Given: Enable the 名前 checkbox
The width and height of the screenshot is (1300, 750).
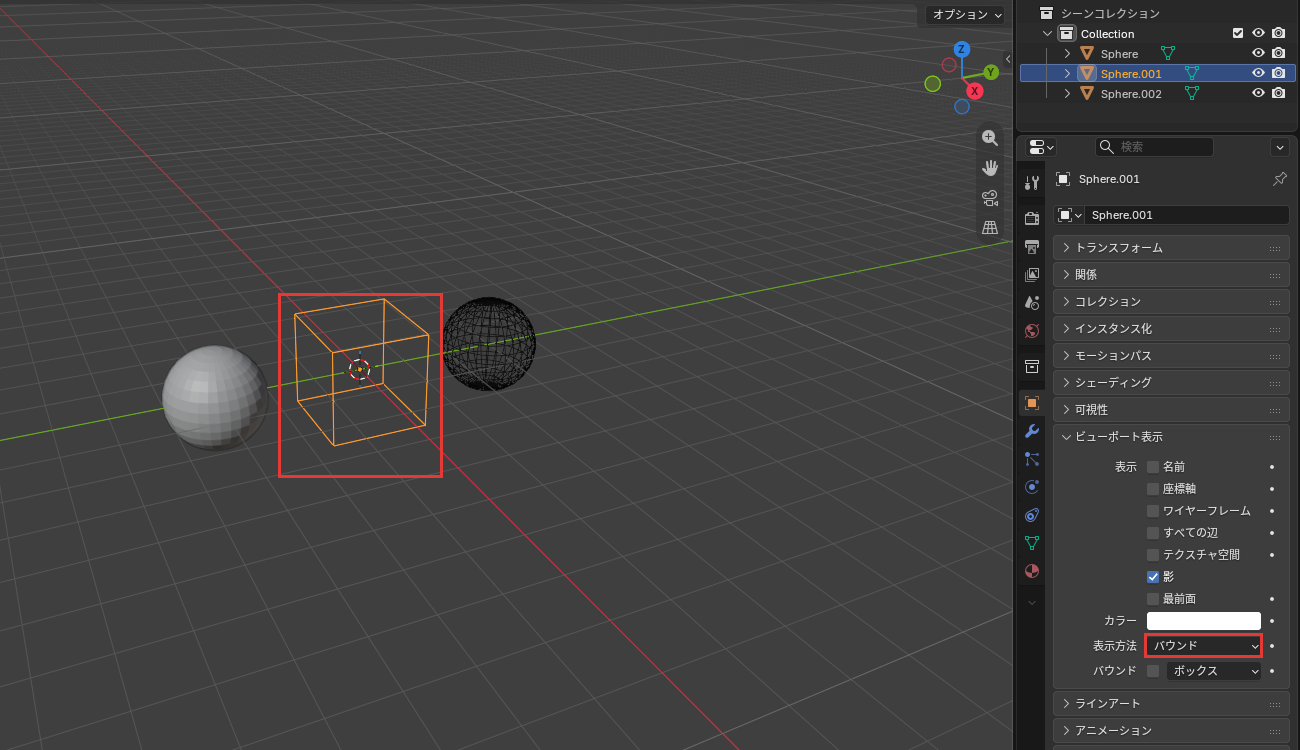Looking at the screenshot, I should [1153, 467].
